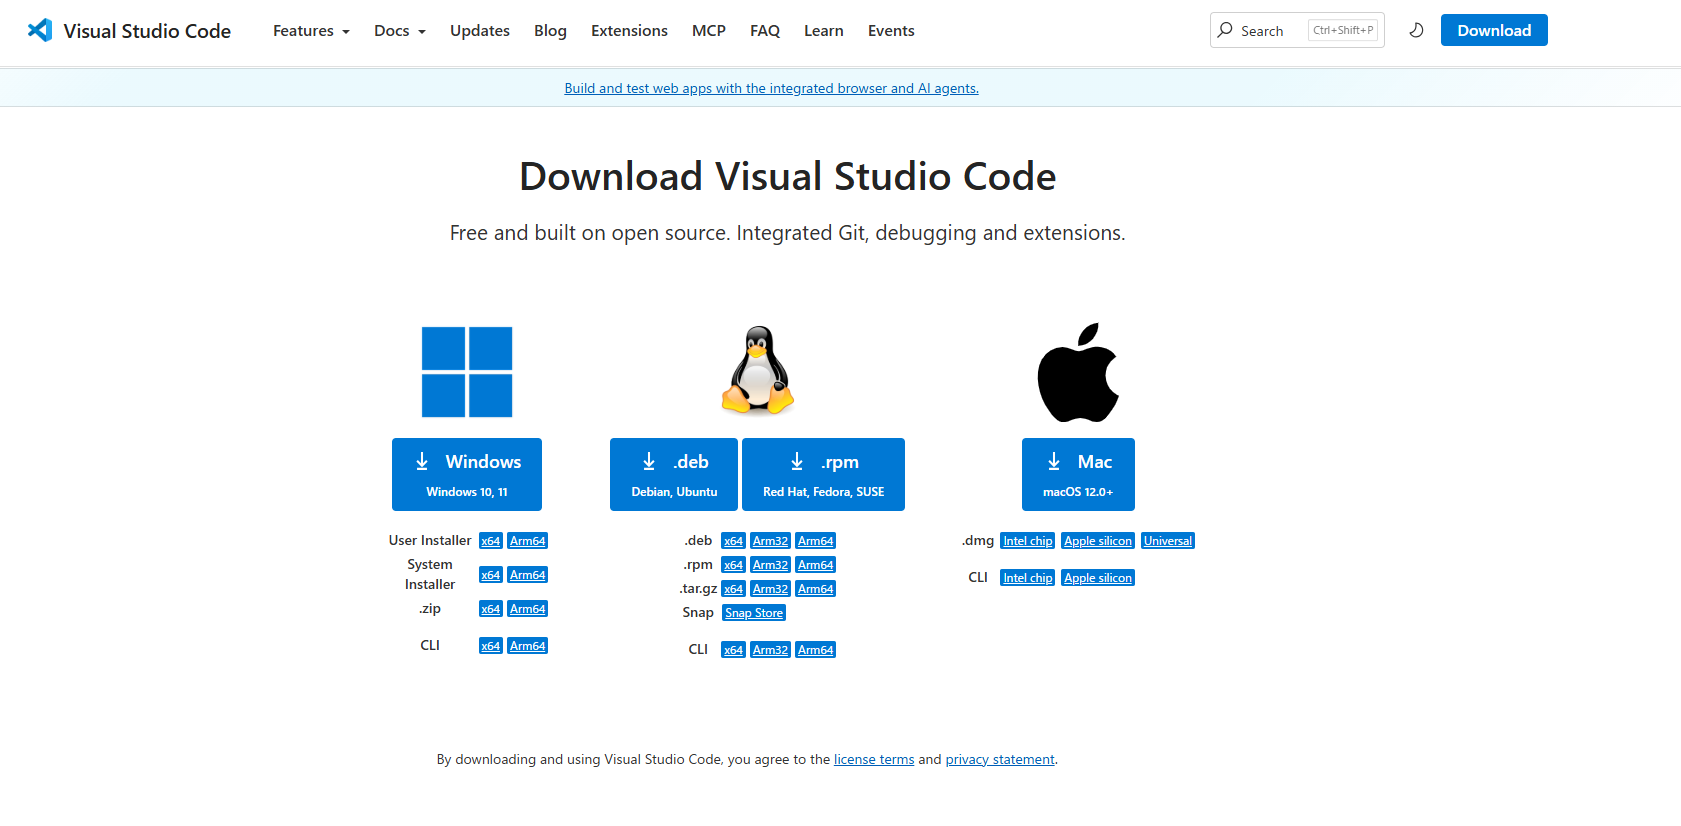The image size is (1681, 826).
Task: Toggle the dark theme moon icon
Action: (1416, 30)
